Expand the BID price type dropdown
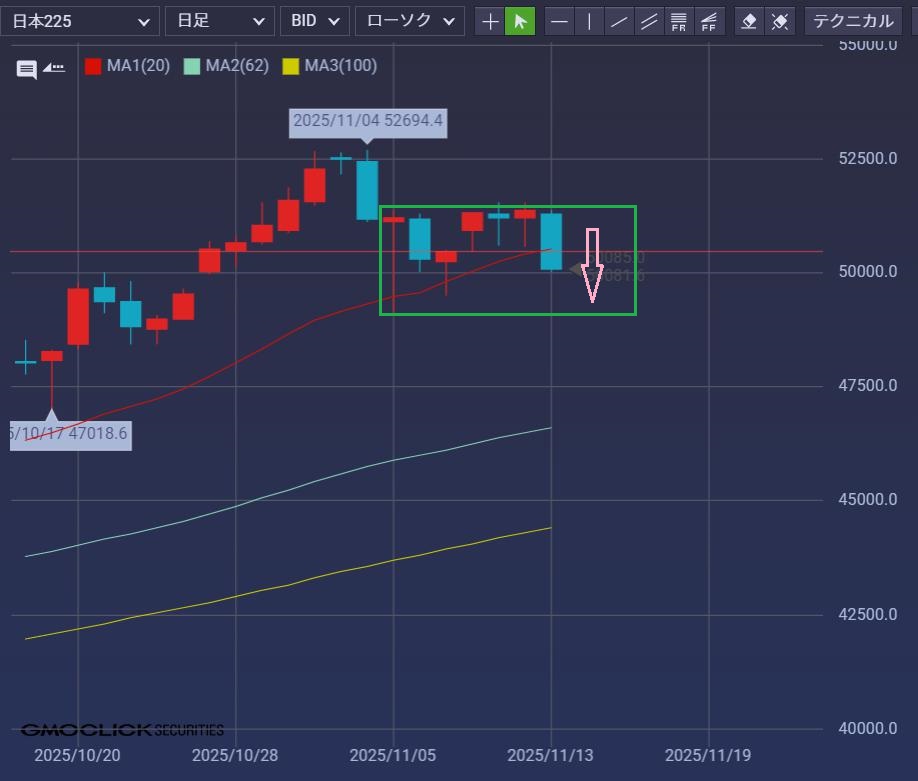The width and height of the screenshot is (918, 781). [314, 21]
